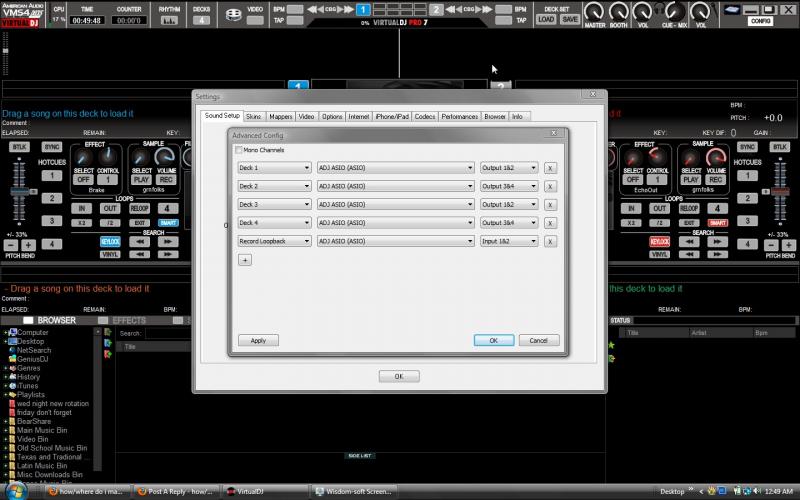Double left loop length with X2
The width and height of the screenshot is (800, 500).
82,223
